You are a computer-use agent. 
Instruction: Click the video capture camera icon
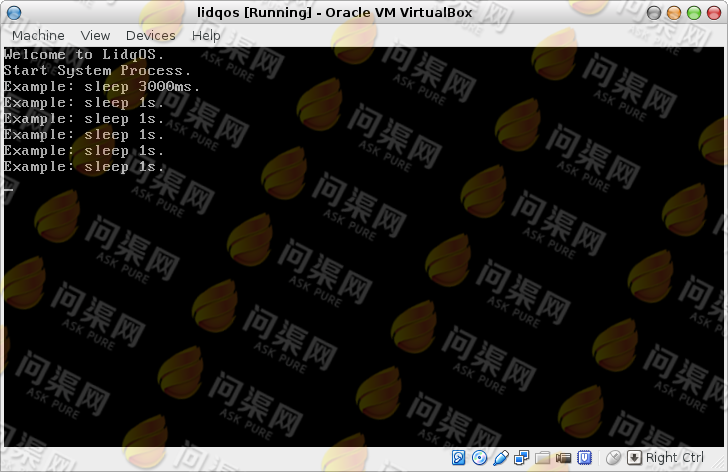(563, 458)
